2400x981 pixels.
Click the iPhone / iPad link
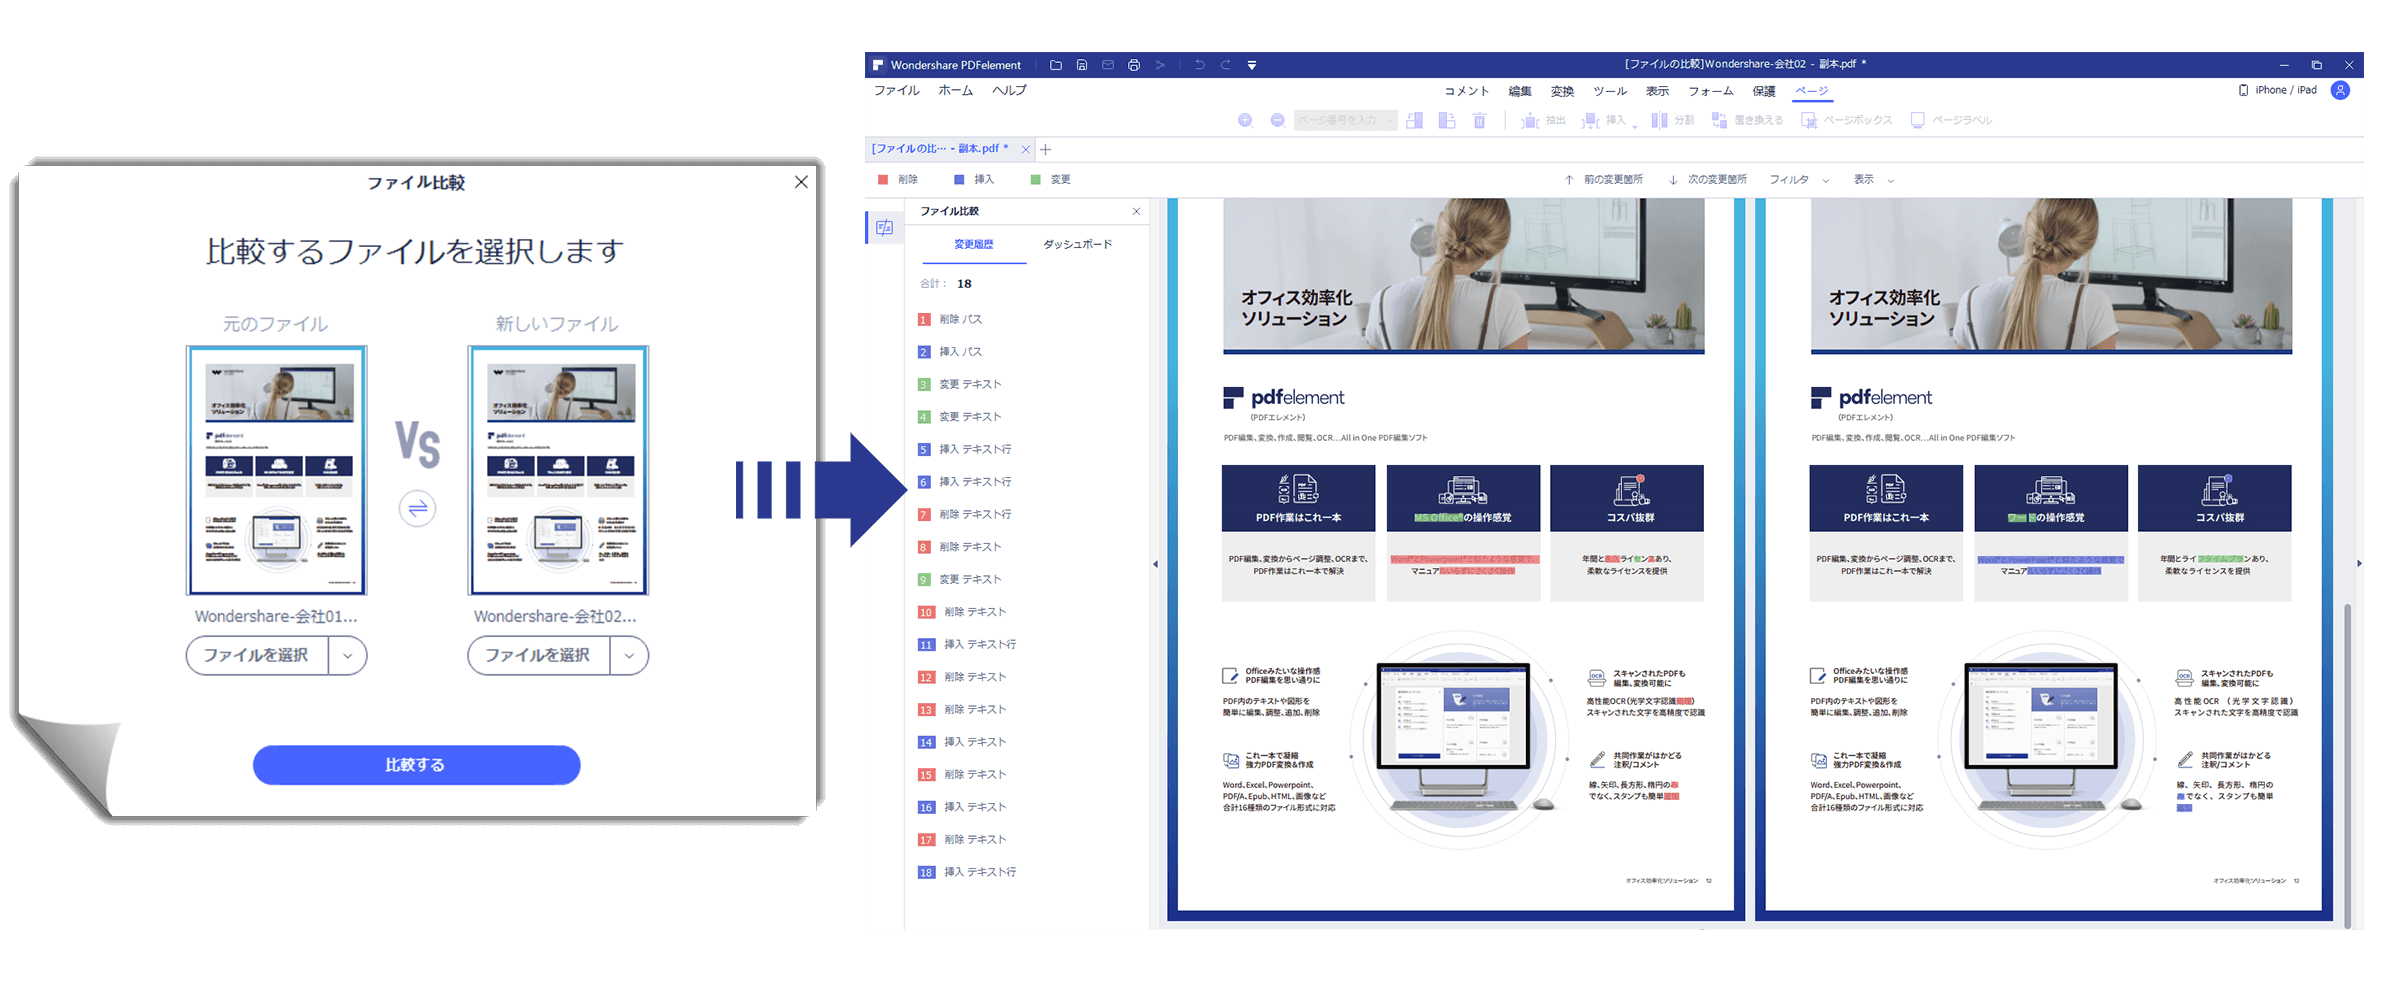point(2277,90)
